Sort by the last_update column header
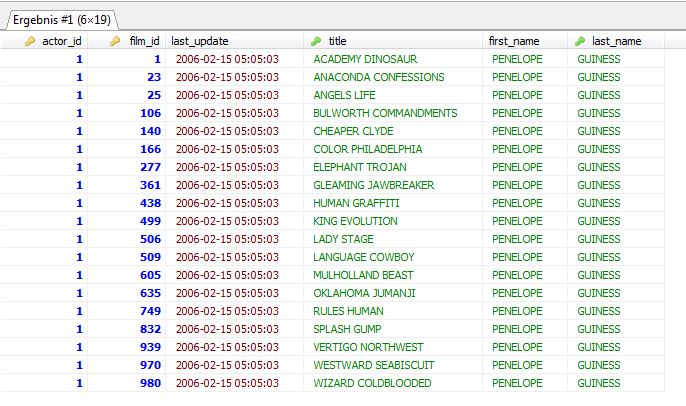 [200, 41]
